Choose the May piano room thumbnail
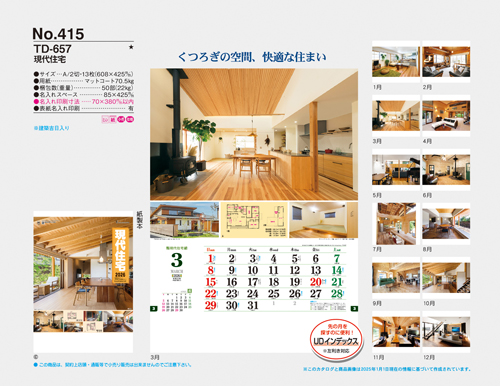500x386 pixels. [x=396, y=170]
